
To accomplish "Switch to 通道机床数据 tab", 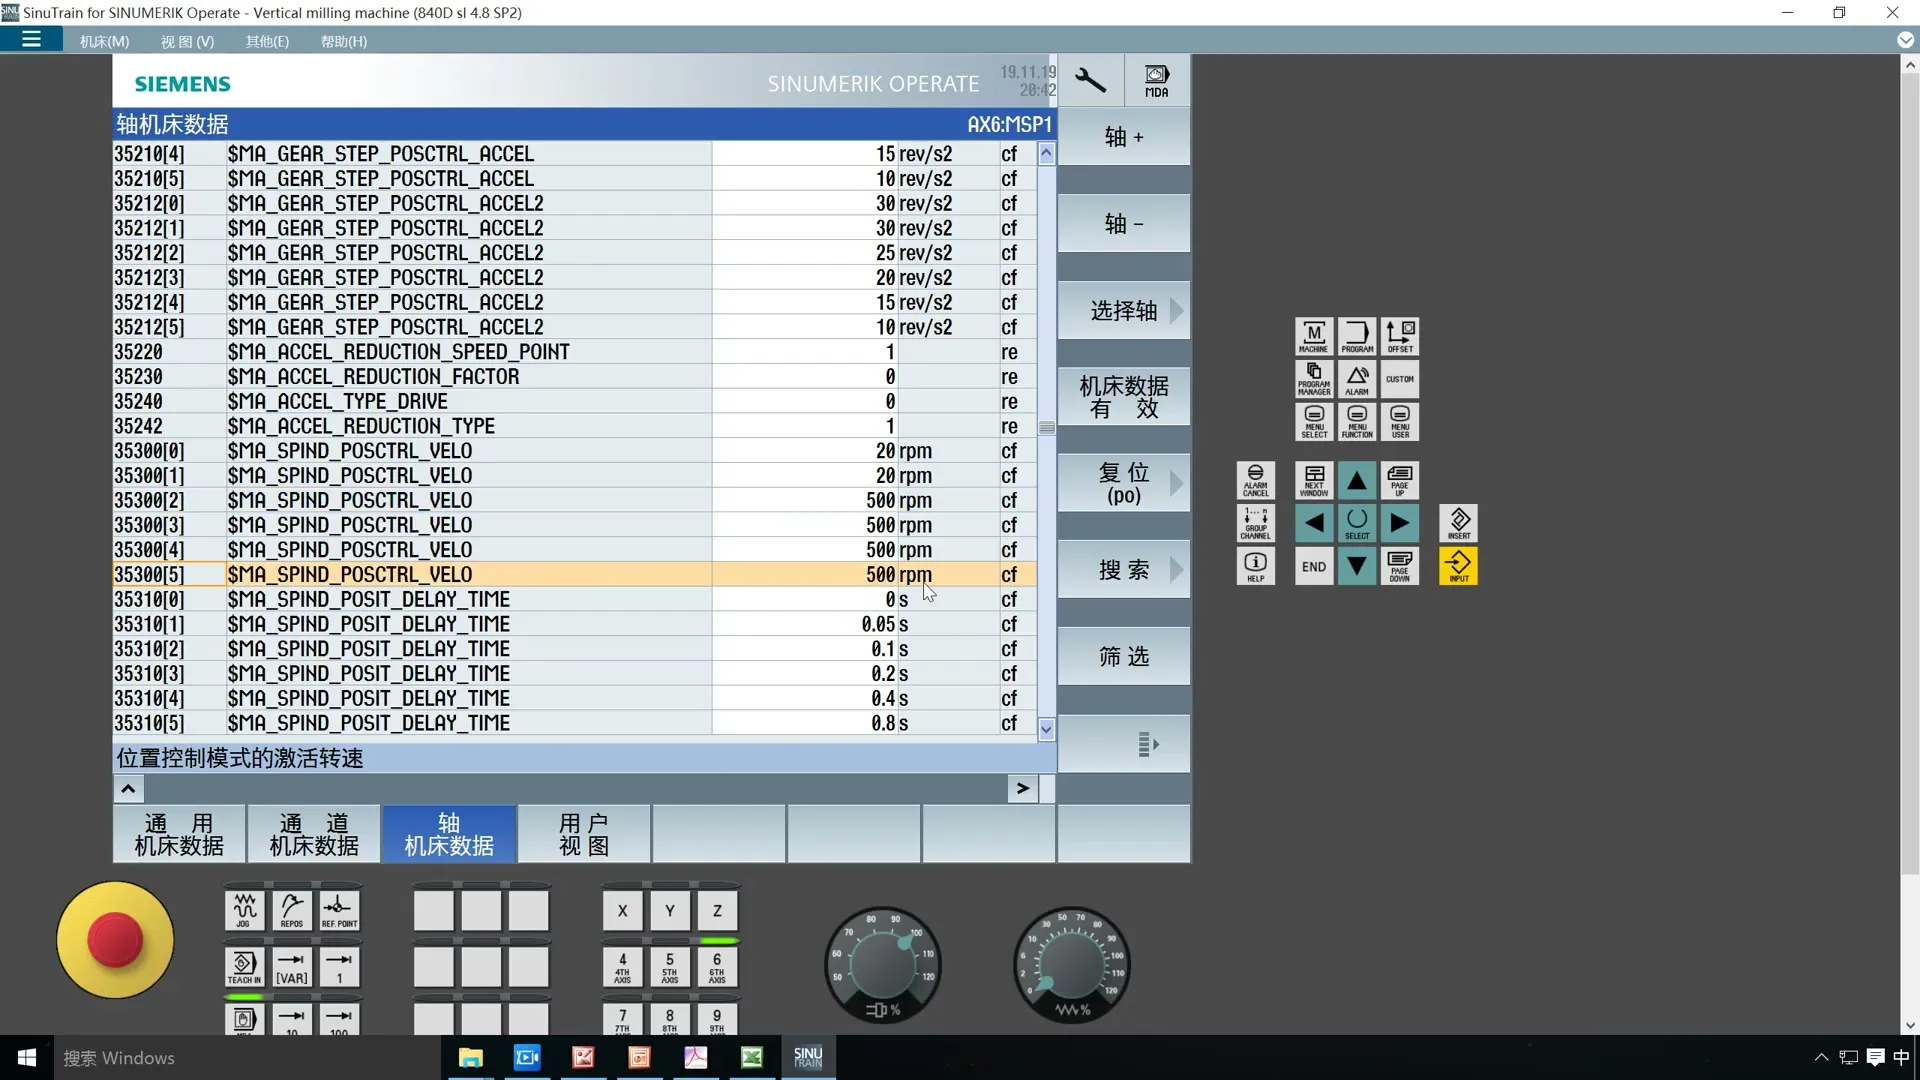I will 314,834.
